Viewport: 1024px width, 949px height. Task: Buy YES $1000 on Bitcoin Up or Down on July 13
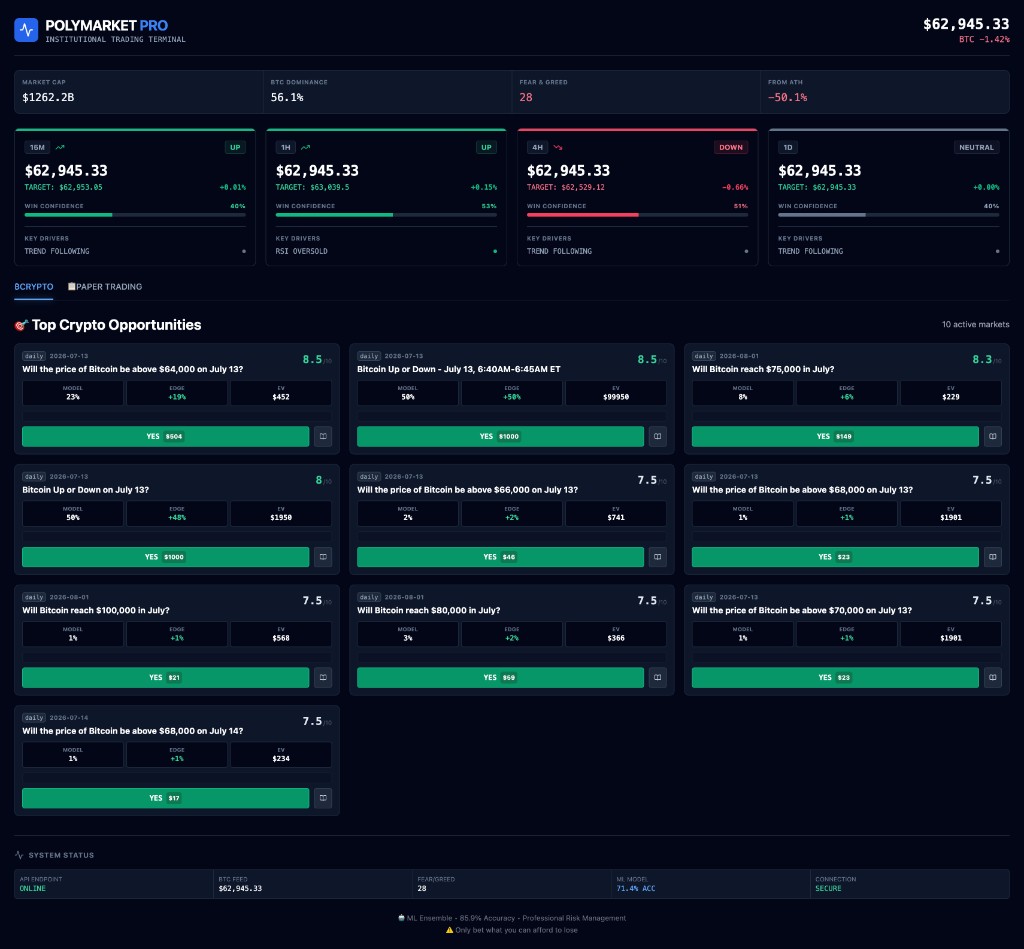[166, 557]
